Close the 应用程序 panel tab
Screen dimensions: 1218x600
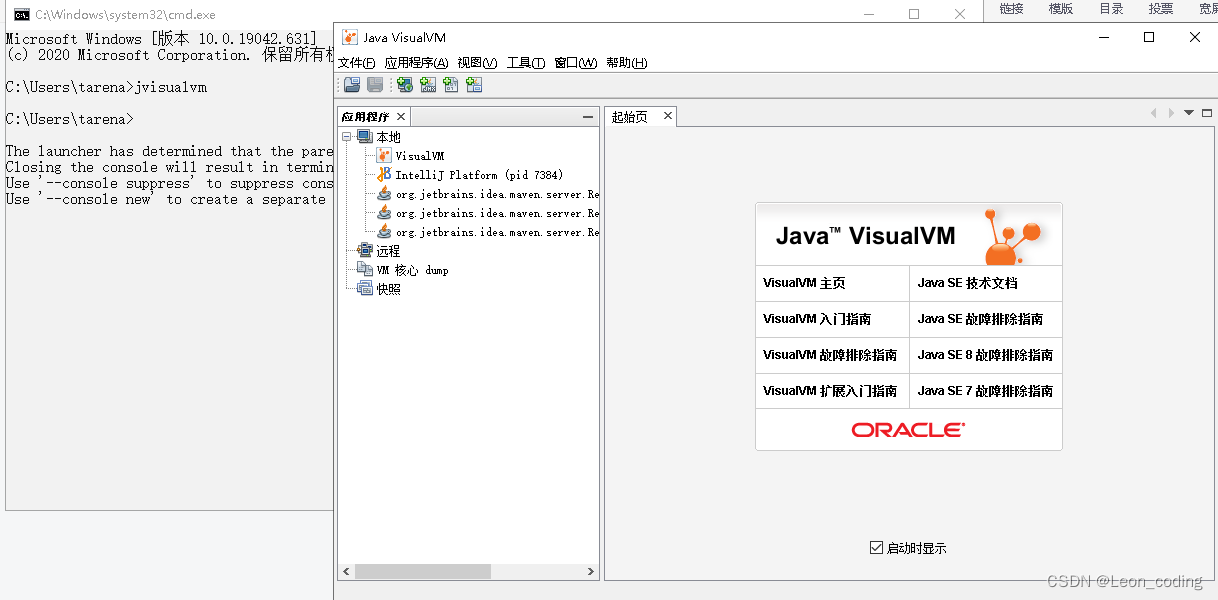pos(401,117)
